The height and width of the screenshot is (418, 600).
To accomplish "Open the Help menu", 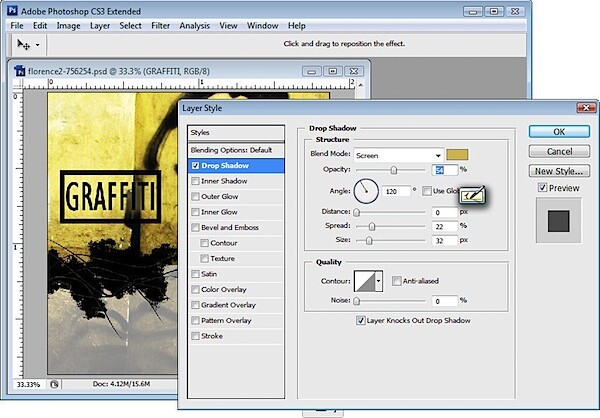I will pos(297,26).
